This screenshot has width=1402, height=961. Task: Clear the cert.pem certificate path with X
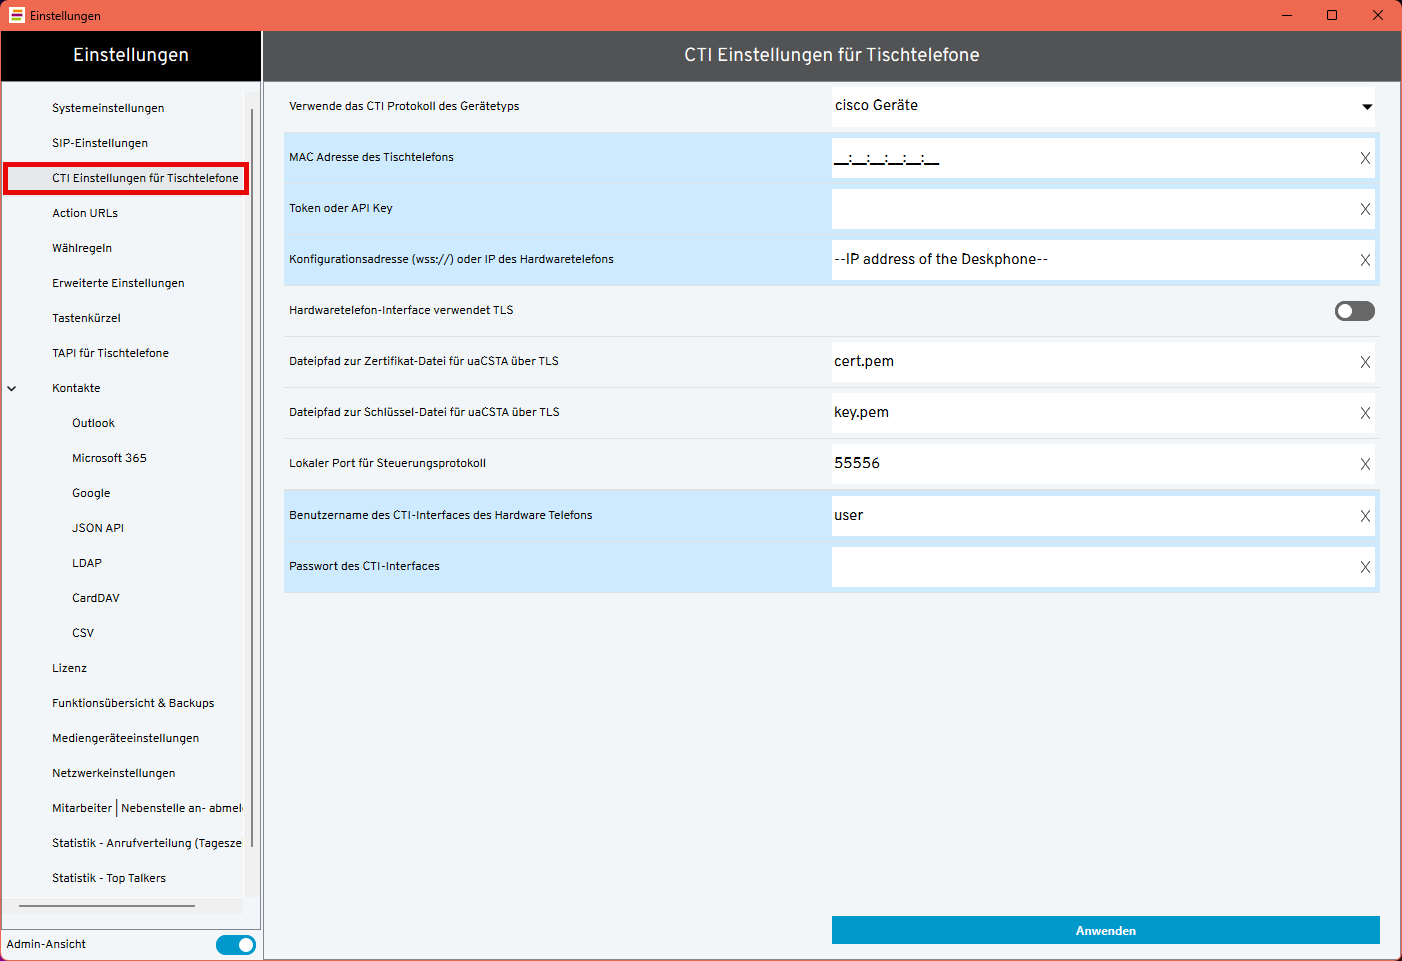(x=1365, y=362)
